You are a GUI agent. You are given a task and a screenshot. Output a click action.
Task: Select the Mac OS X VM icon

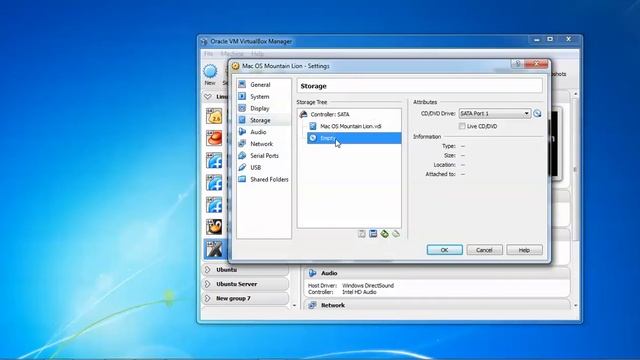click(x=214, y=249)
